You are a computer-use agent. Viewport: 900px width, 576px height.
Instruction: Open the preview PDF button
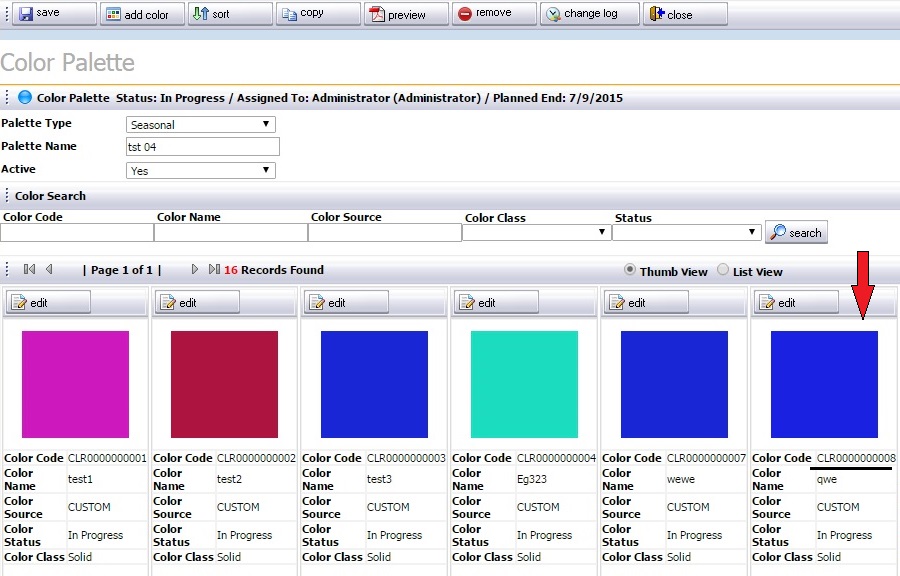(x=405, y=14)
